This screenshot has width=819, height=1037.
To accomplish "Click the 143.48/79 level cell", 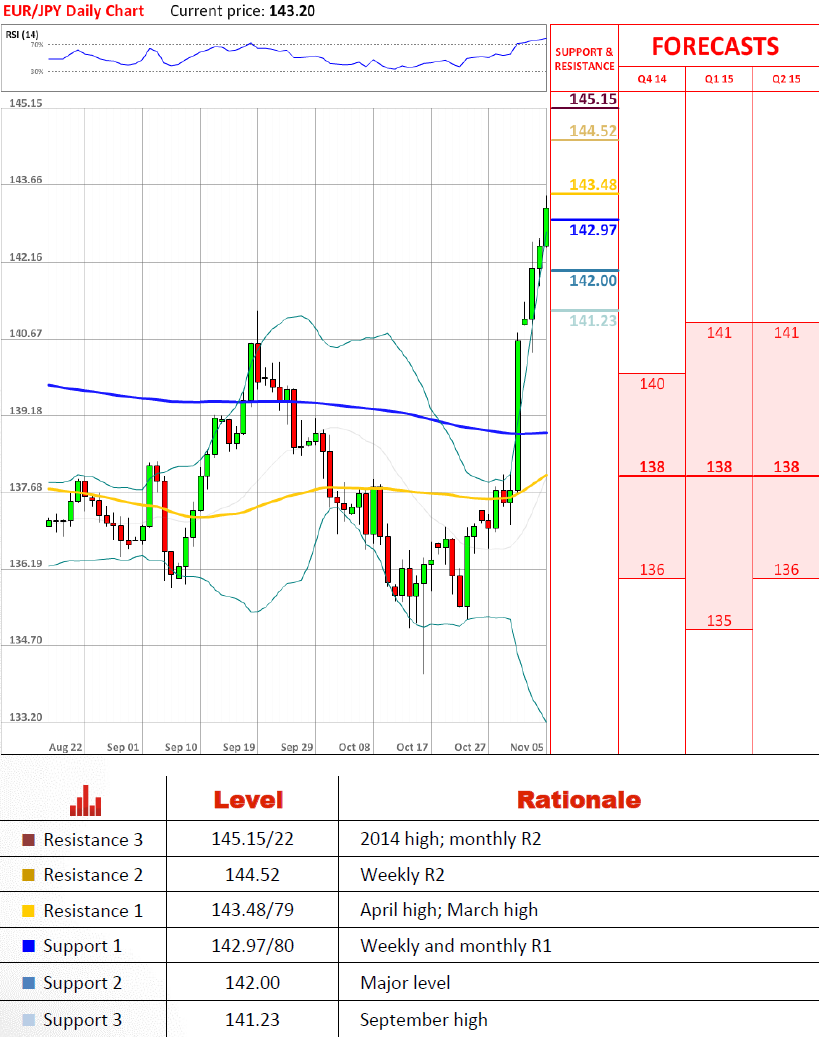I will 252,910.
